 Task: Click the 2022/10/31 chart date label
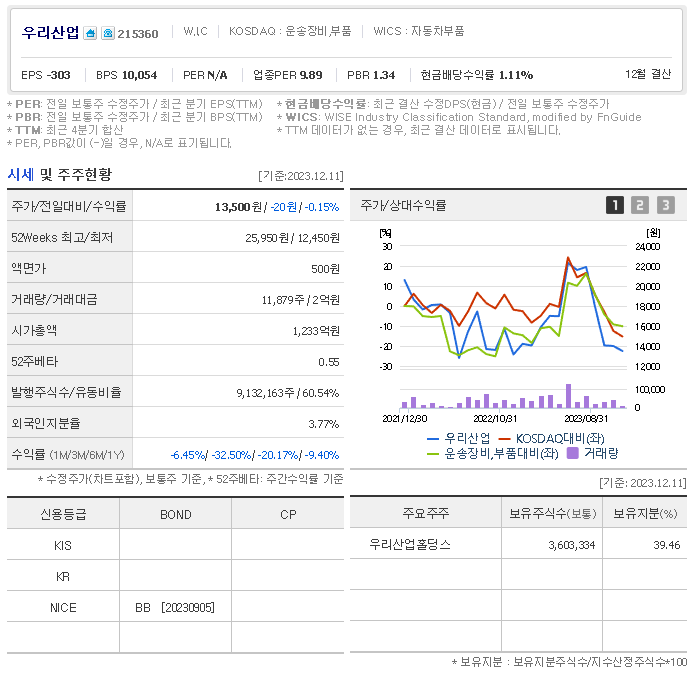495,419
